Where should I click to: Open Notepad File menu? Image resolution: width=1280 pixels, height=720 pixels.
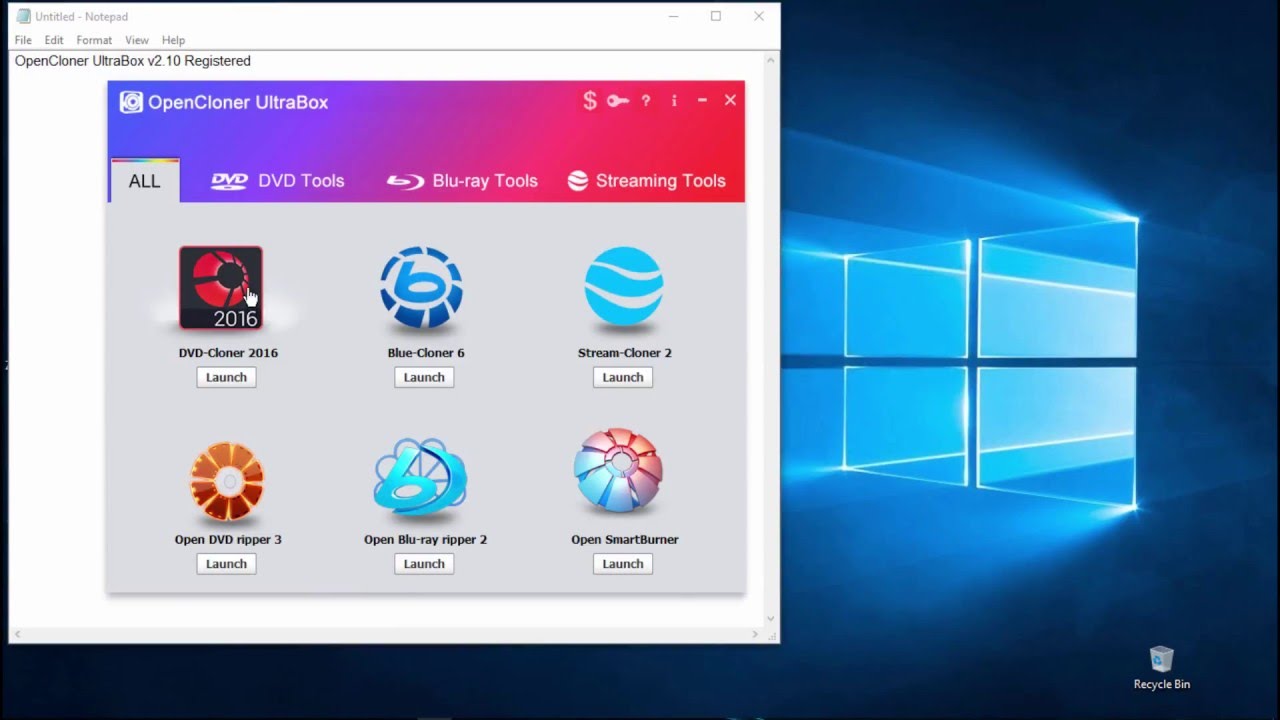pyautogui.click(x=23, y=40)
